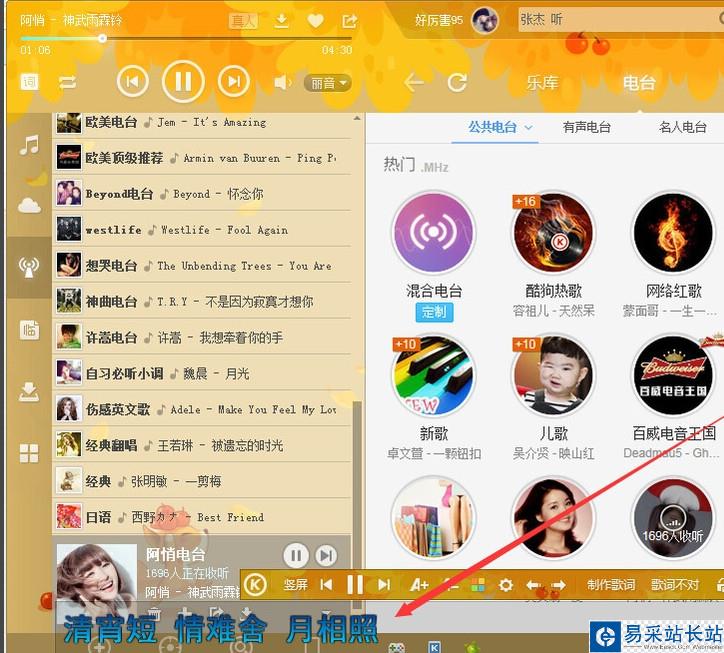Viewport: 724px width, 653px height.
Task: Open the 乐库 music library tab
Action: tap(543, 83)
